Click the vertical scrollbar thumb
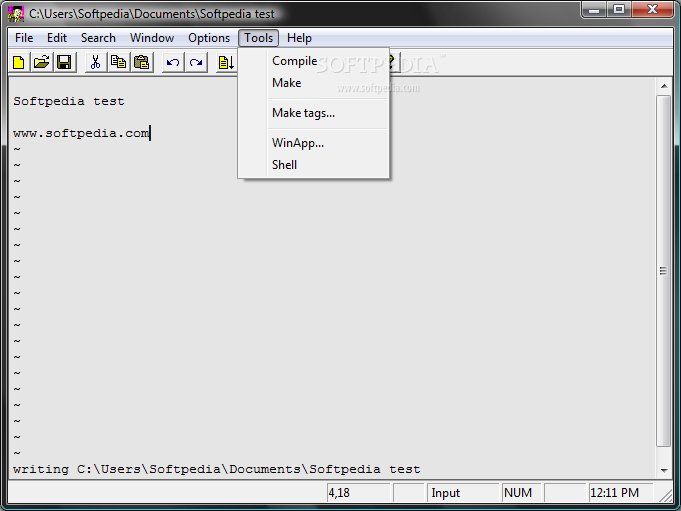681x511 pixels. click(664, 271)
